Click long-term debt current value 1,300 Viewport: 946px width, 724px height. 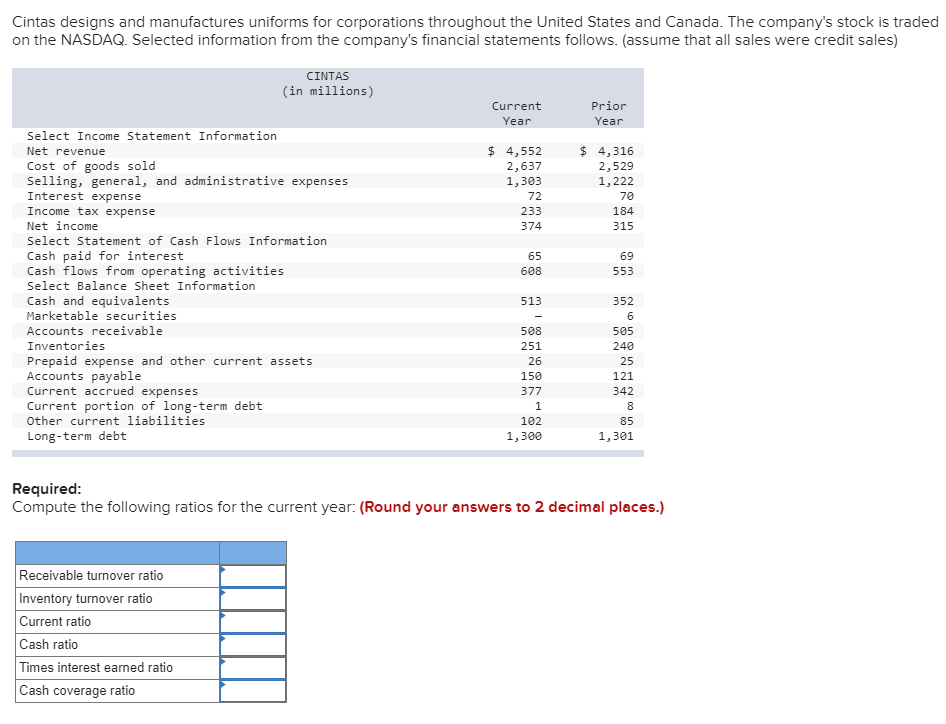point(524,436)
